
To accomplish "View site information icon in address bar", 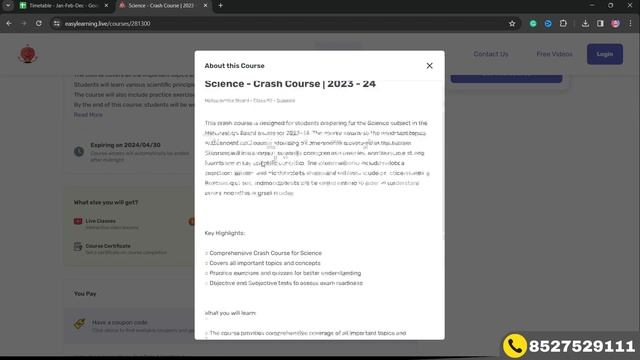I will [57, 24].
